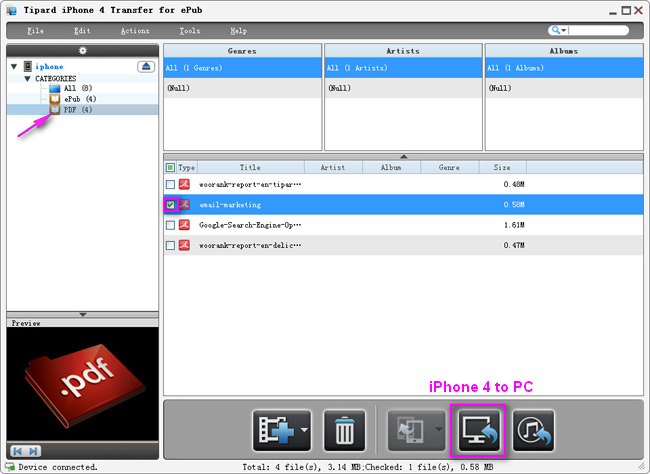
Task: Check the Google-Search-Engine-Op file checkbox
Action: tap(170, 225)
